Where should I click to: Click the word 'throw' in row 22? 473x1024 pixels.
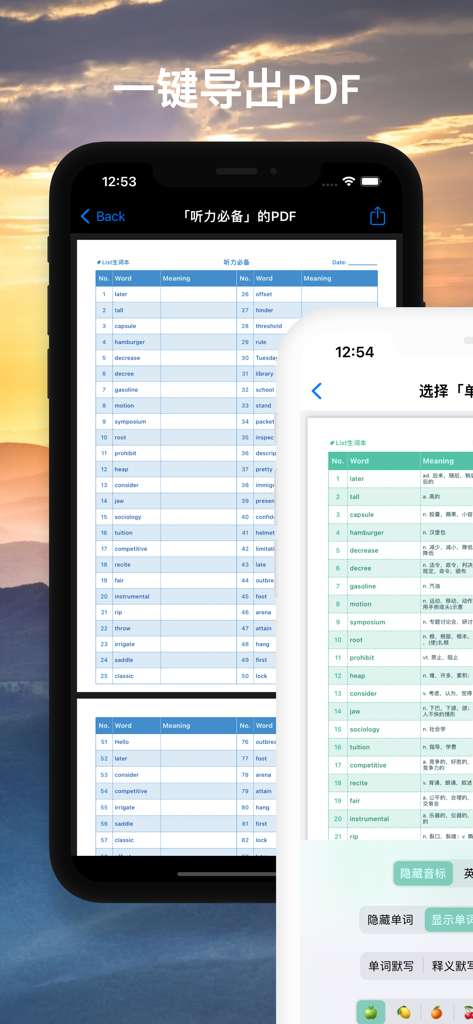[122, 628]
